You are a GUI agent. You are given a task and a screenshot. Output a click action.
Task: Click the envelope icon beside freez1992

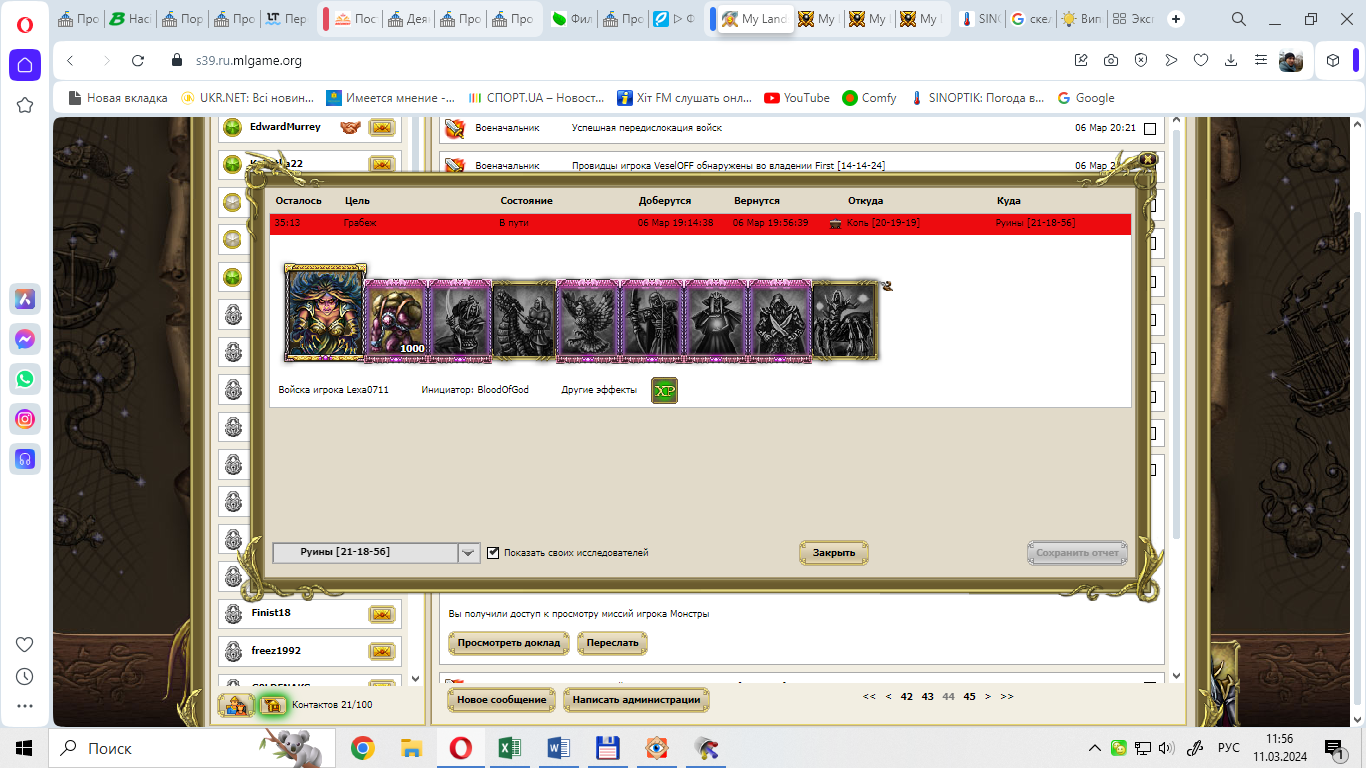(x=382, y=651)
